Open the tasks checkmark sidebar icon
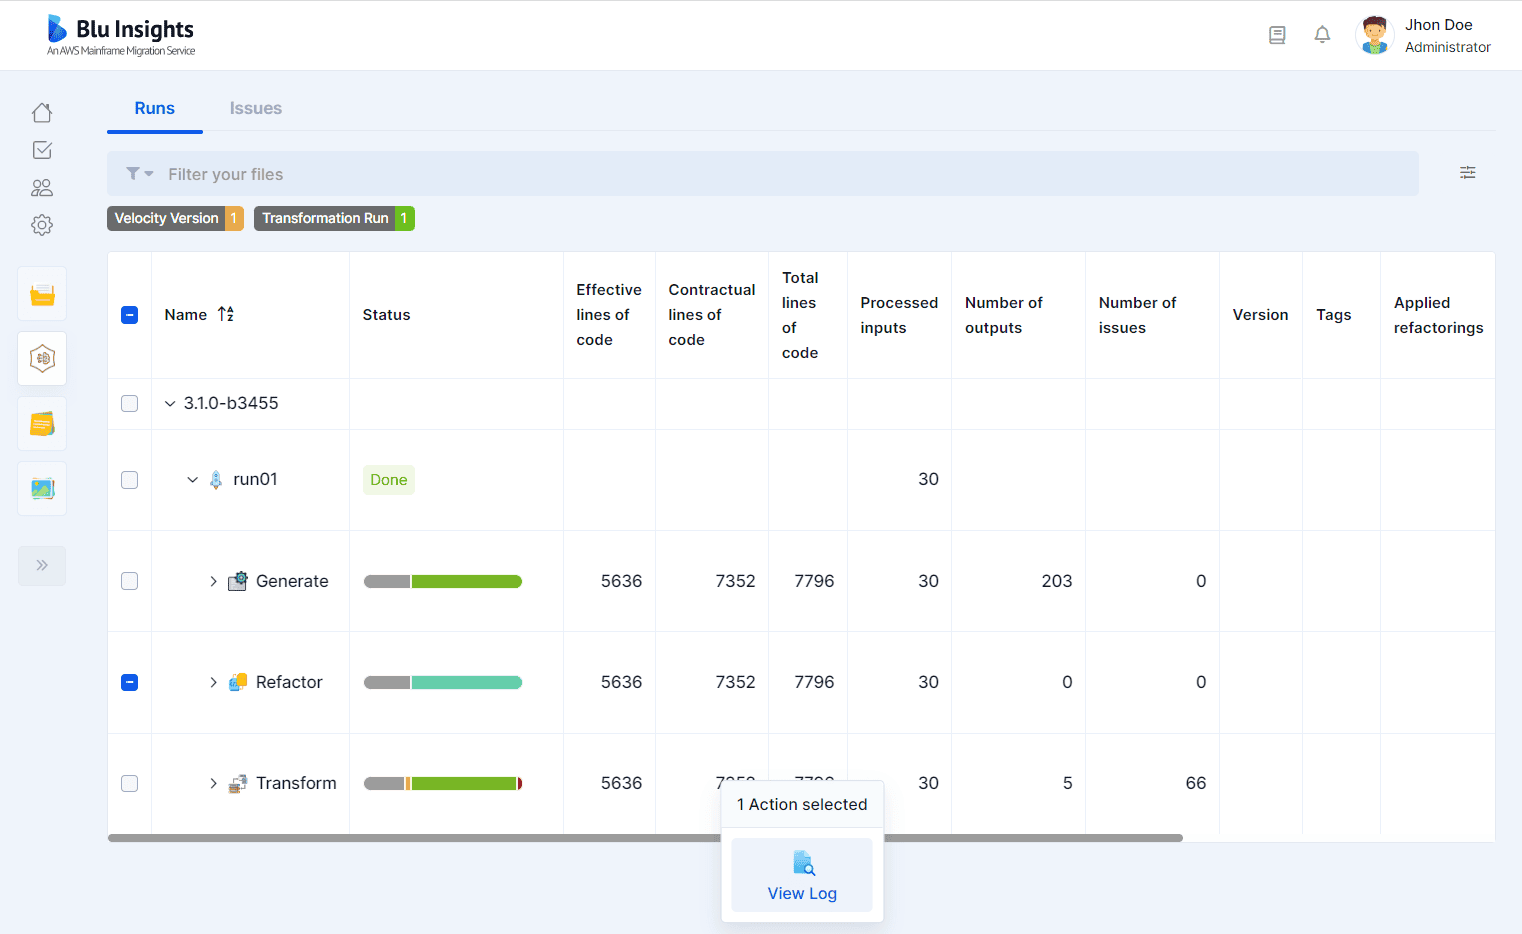 pos(42,150)
